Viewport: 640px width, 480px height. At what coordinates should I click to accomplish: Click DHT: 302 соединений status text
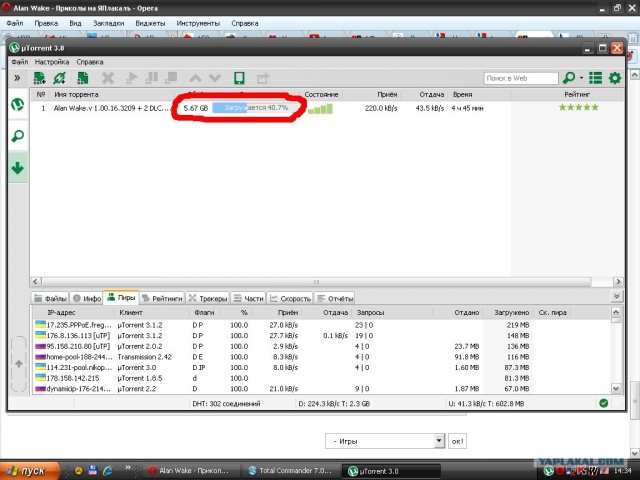226,404
